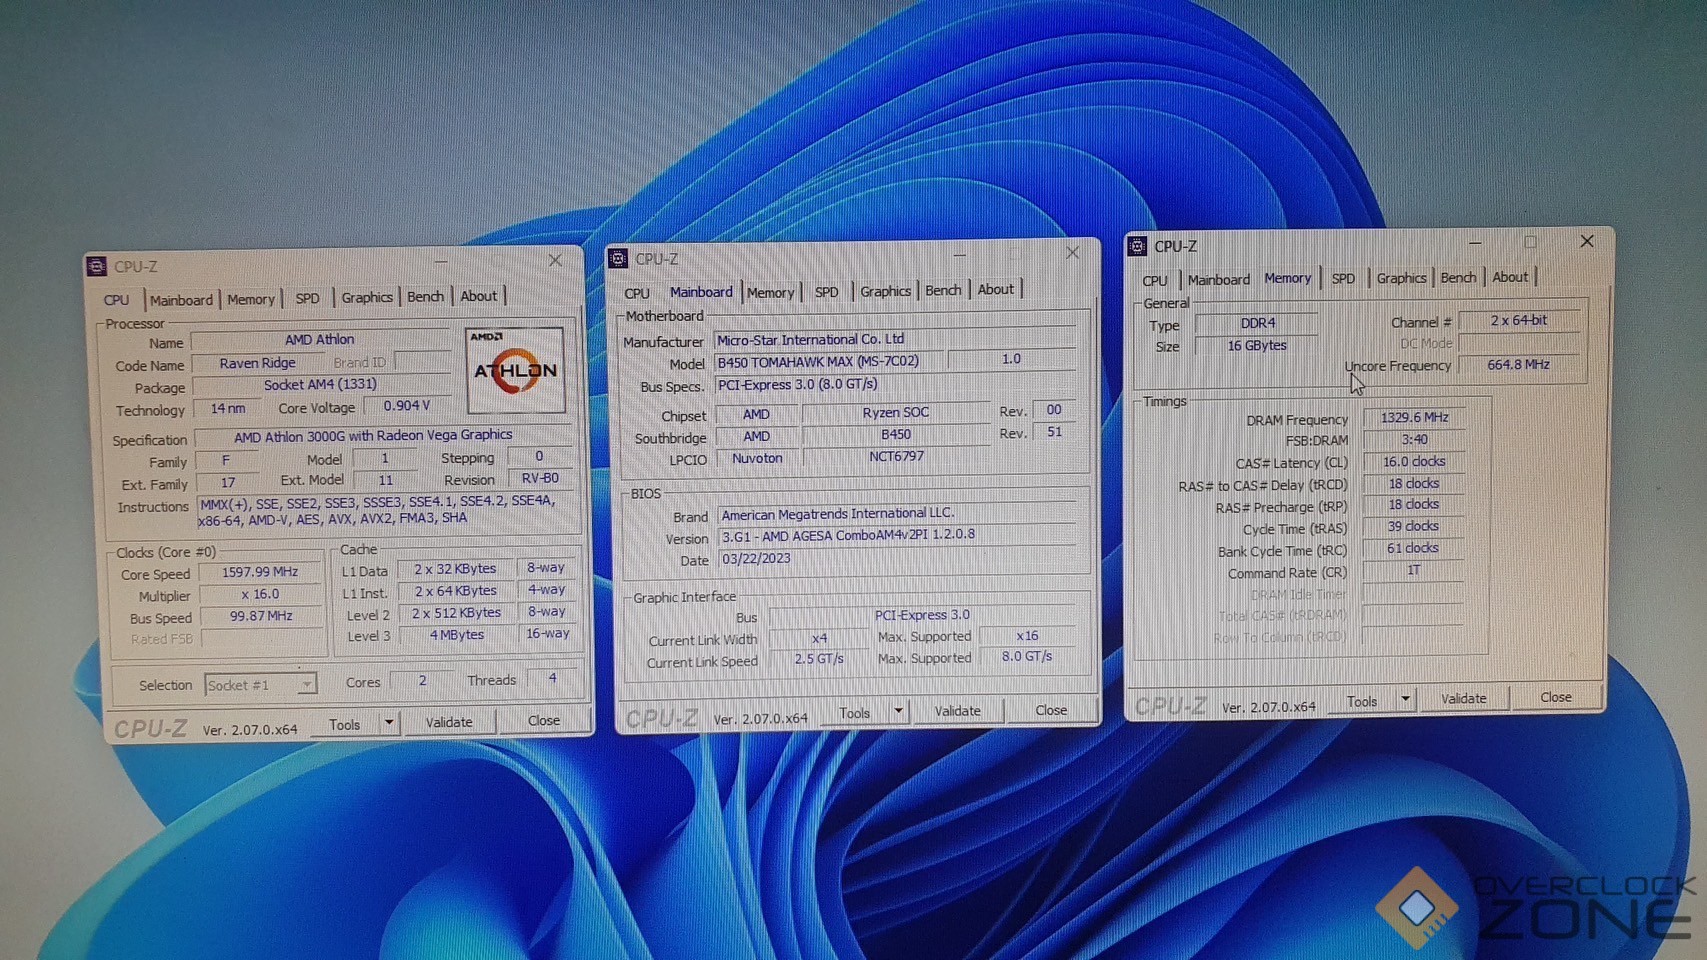
Task: Select the SPD tab in the middle window
Action: coord(827,291)
